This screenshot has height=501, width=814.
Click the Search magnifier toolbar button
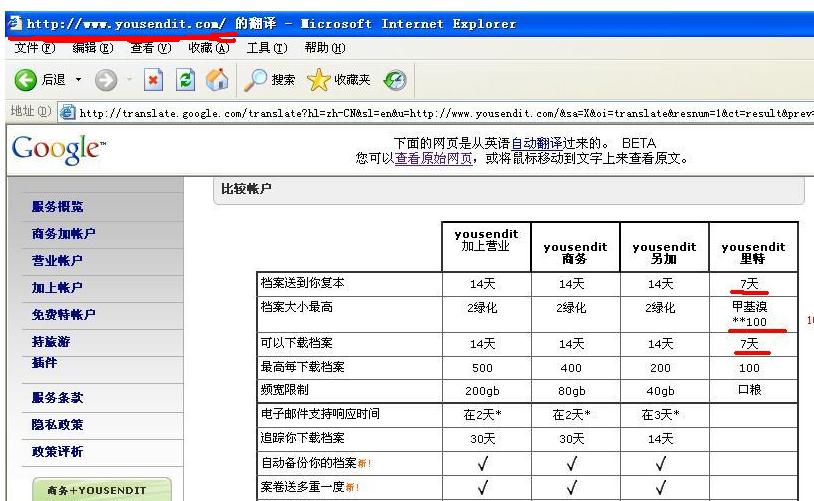tap(269, 80)
